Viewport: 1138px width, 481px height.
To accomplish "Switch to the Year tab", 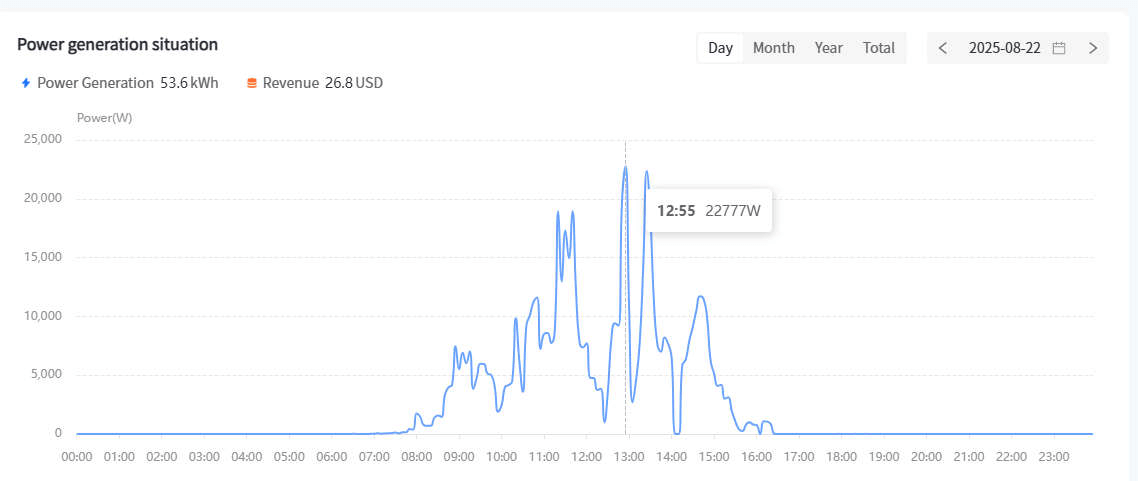I will click(x=828, y=49).
